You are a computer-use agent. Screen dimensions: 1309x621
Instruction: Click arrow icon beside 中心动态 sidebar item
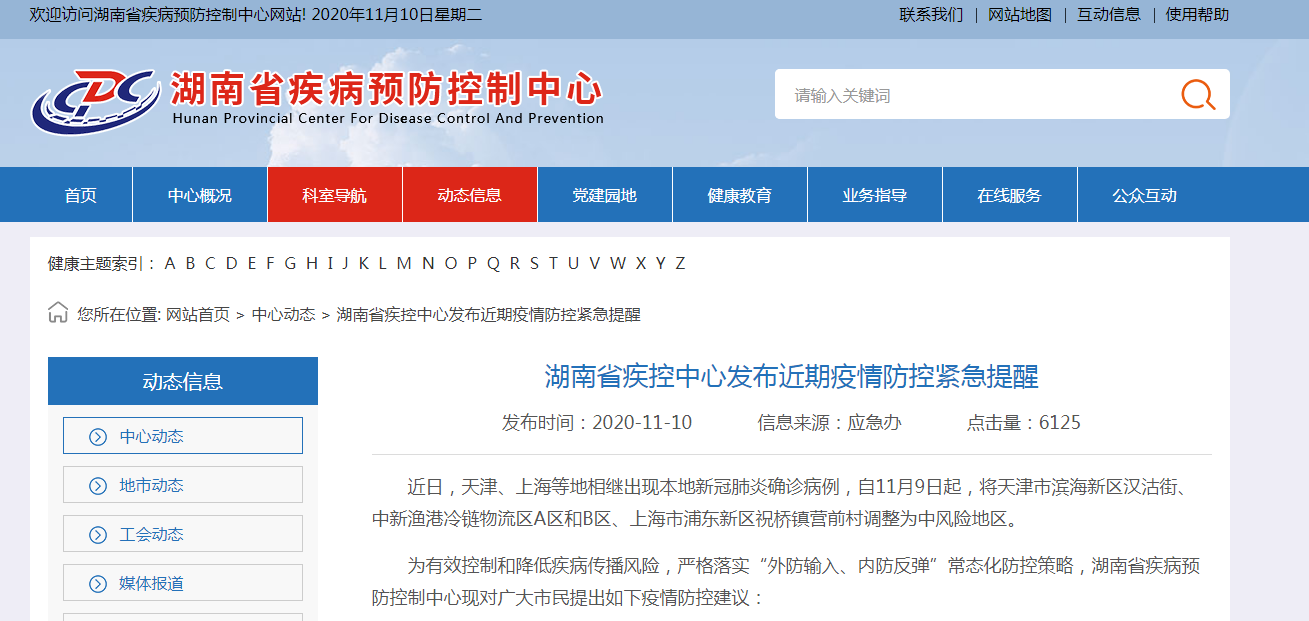[x=98, y=437]
